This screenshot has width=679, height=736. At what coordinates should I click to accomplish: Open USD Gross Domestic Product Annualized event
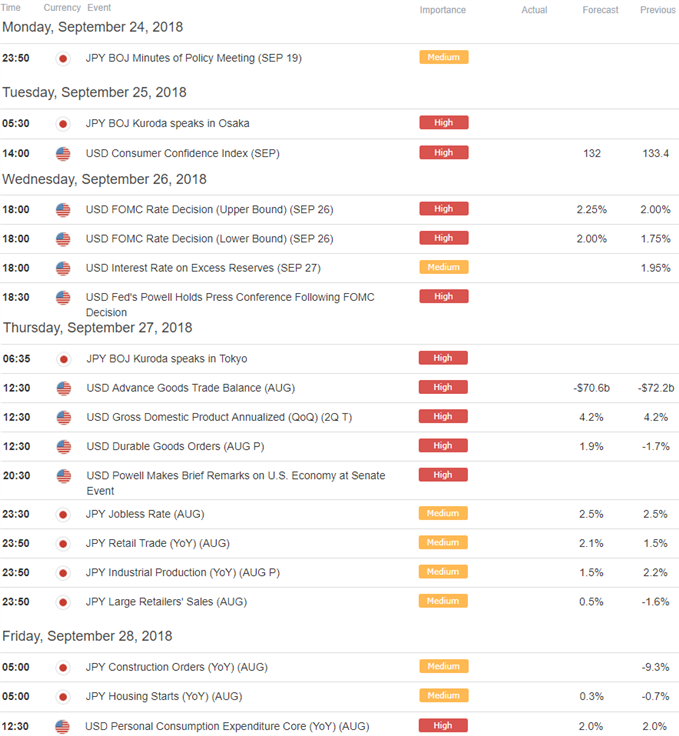(219, 417)
